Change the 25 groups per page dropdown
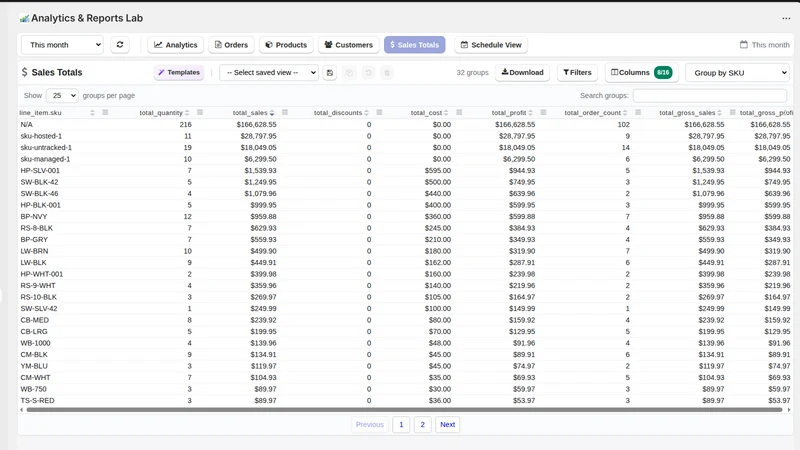The width and height of the screenshot is (800, 450). tap(62, 95)
